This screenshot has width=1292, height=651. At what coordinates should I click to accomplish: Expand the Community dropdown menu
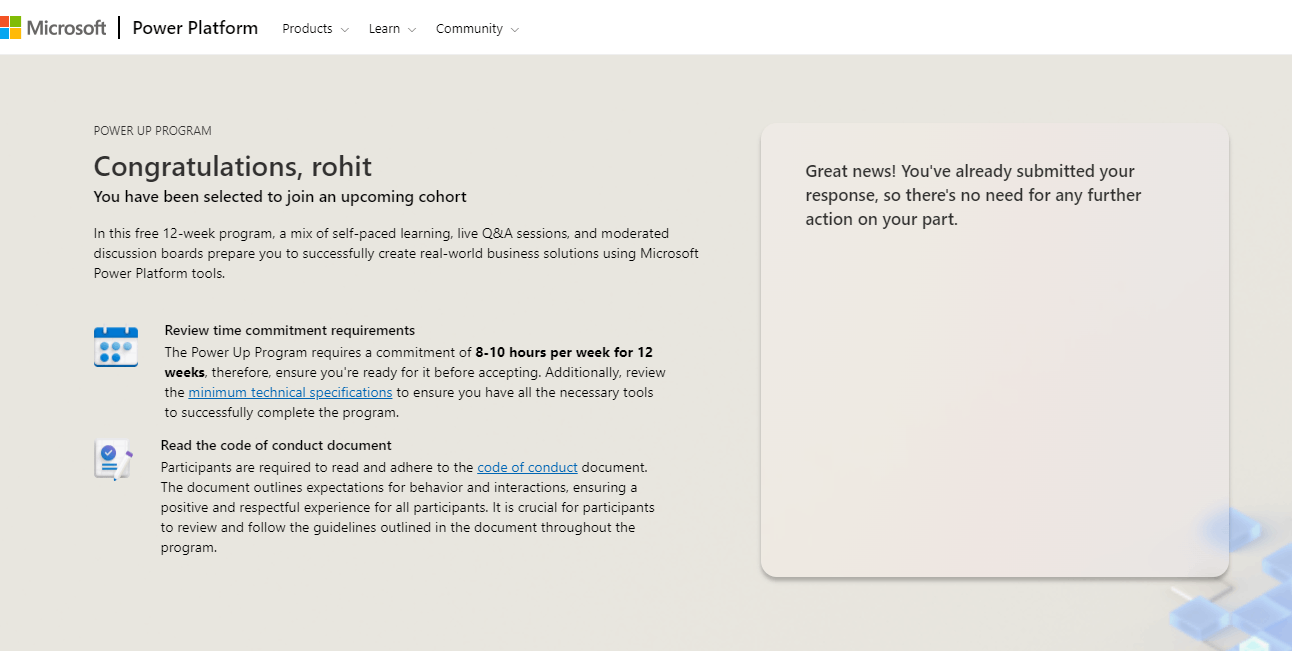tap(477, 29)
